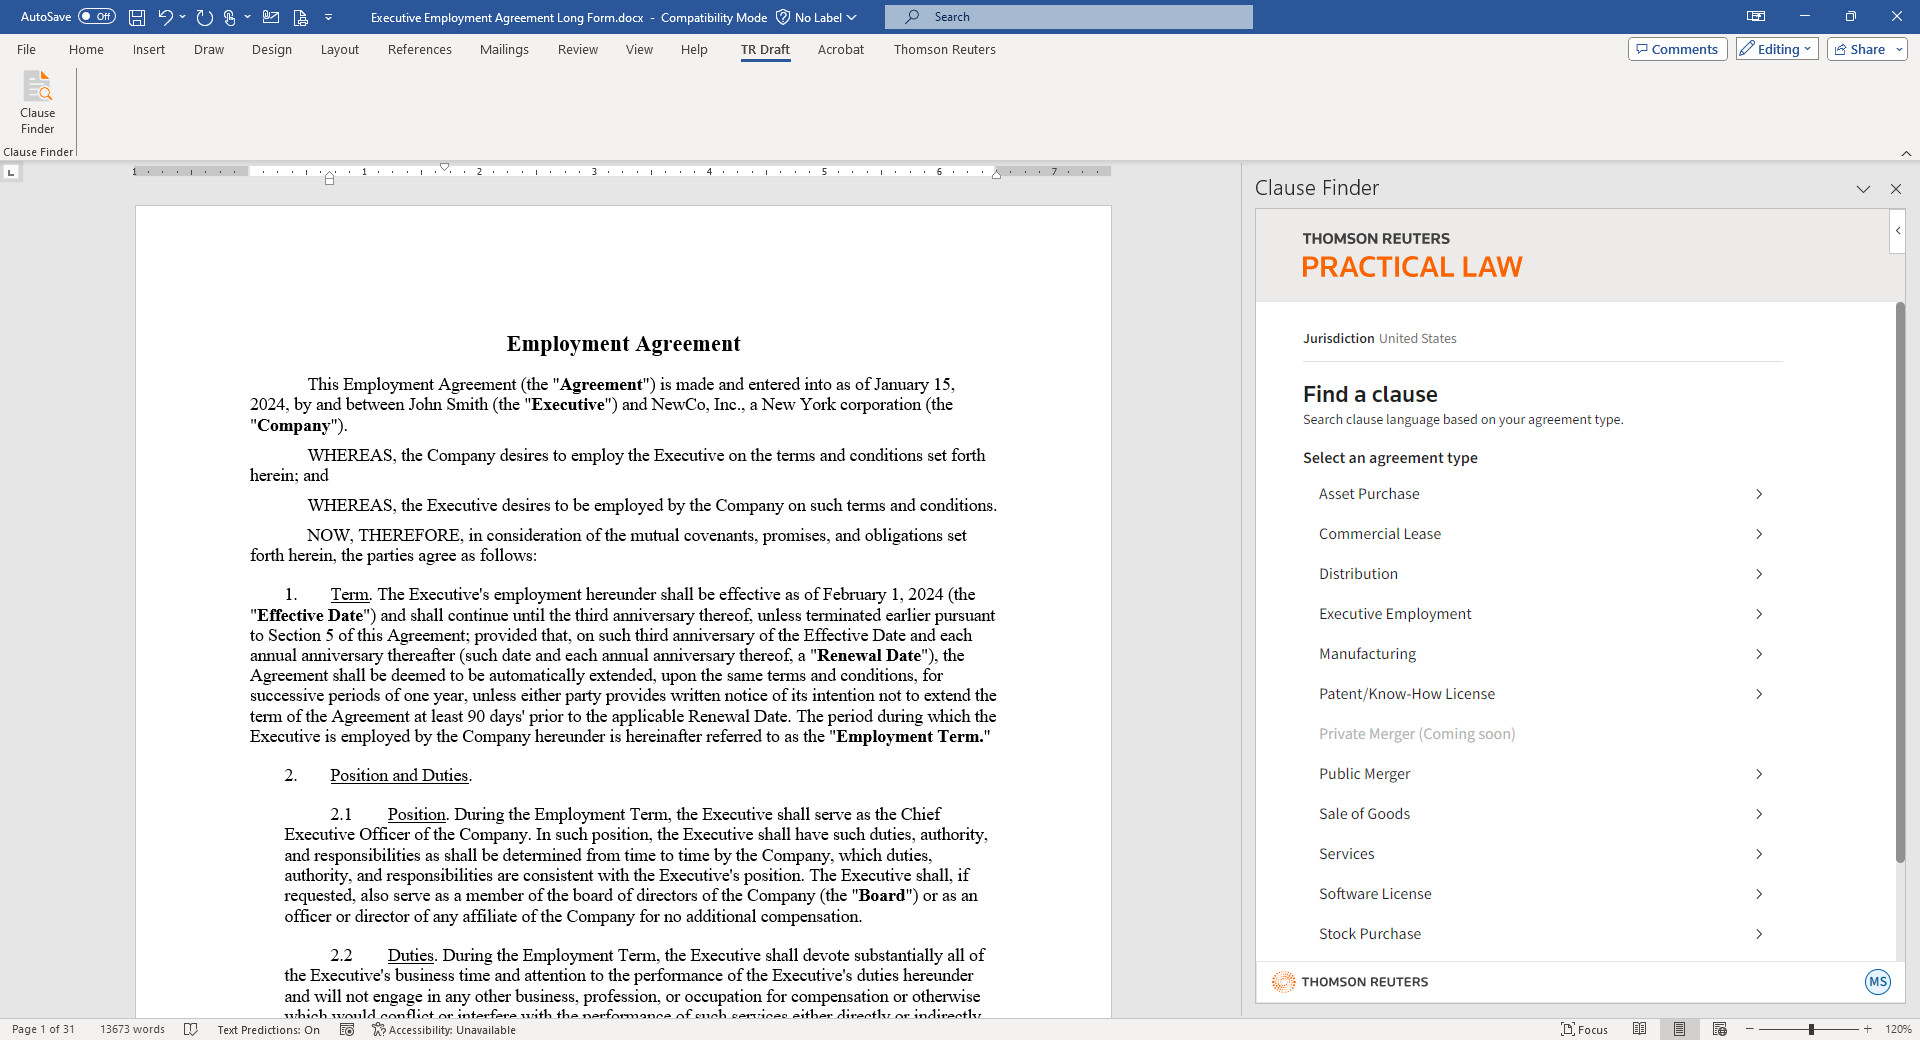Click the Undo arrow icon
This screenshot has height=1040, width=1920.
(165, 17)
